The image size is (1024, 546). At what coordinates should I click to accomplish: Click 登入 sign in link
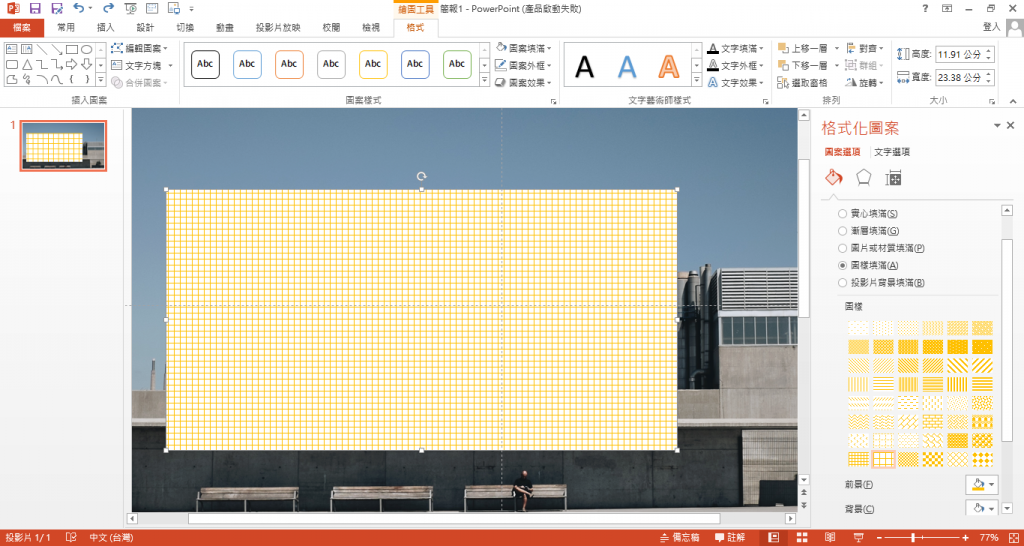coord(991,27)
